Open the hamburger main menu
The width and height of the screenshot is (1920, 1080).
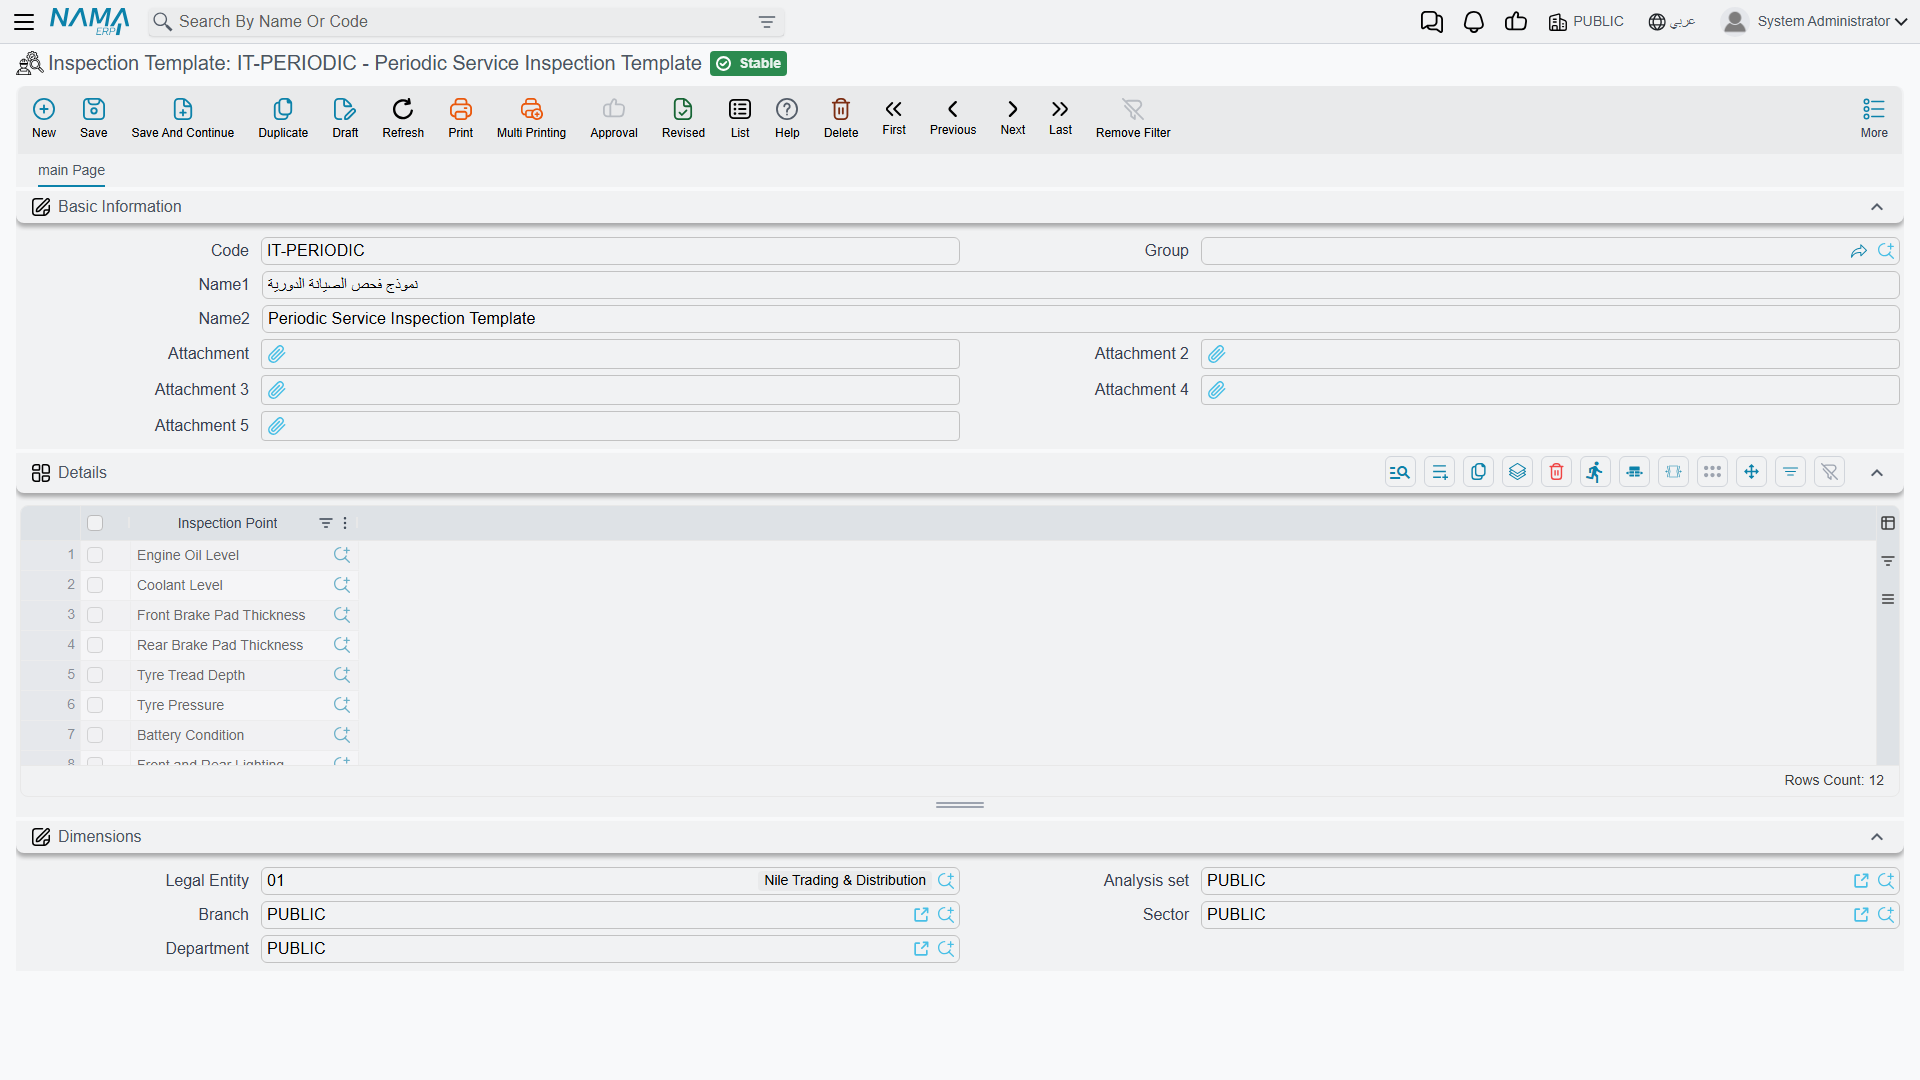point(24,22)
